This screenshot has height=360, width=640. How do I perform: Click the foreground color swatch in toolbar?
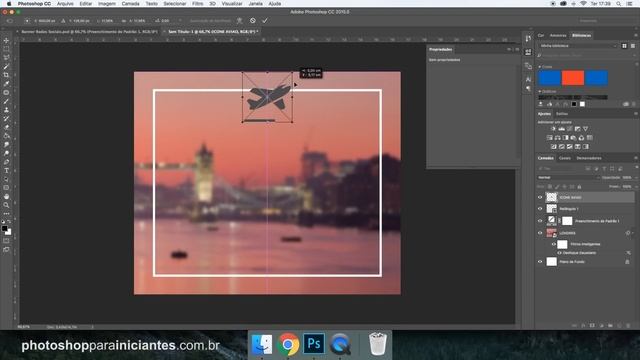click(4, 229)
